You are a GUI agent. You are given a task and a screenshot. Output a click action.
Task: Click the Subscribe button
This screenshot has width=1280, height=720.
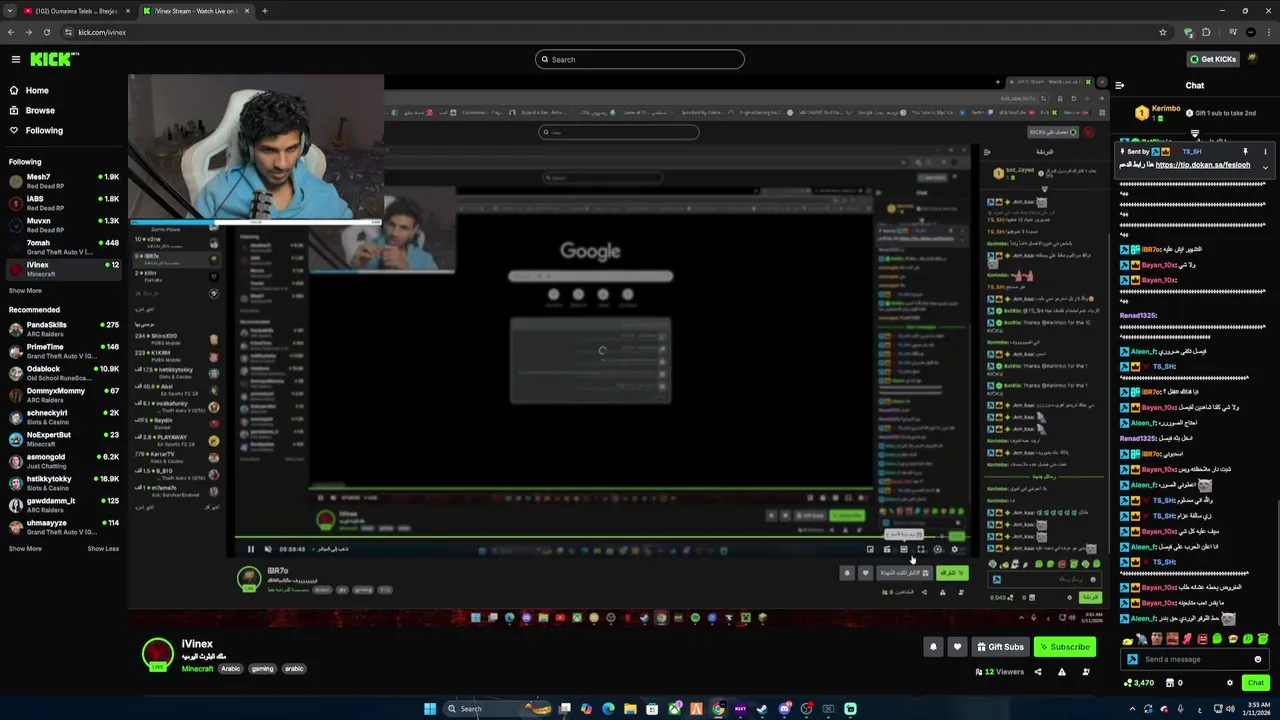[1064, 647]
